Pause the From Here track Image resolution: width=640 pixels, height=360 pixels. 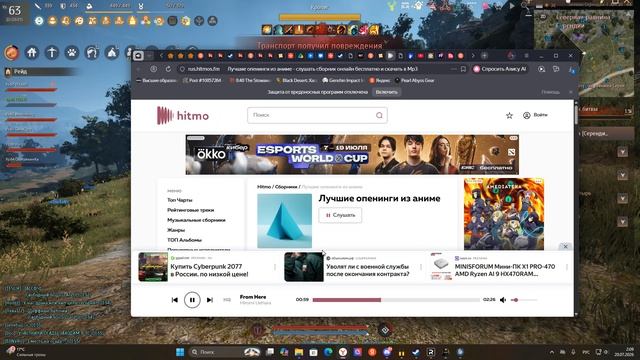pyautogui.click(x=192, y=300)
